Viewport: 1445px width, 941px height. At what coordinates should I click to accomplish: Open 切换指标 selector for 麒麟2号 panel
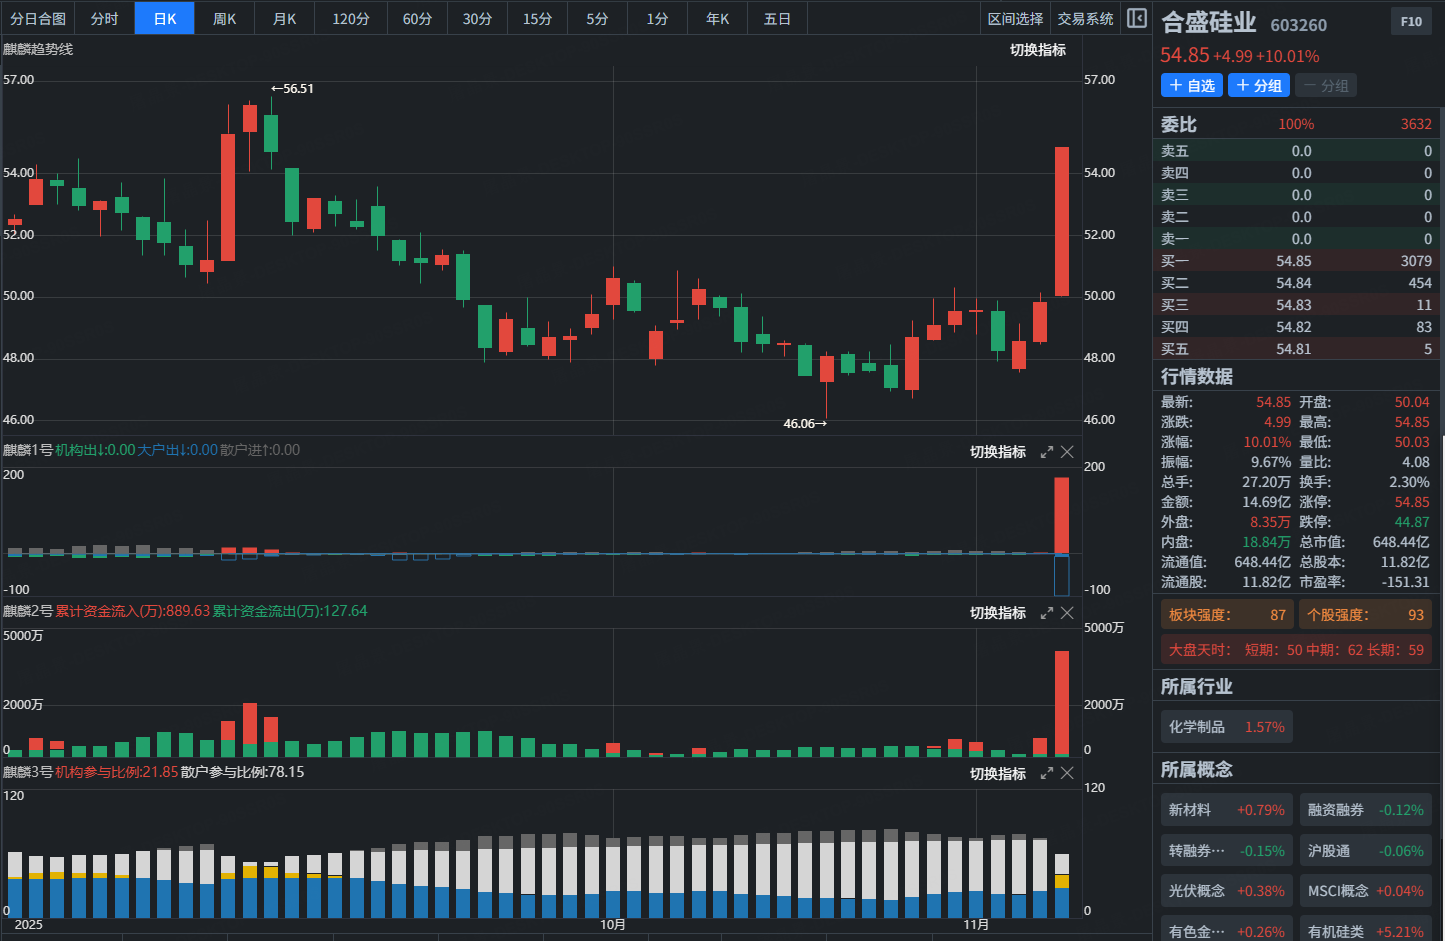point(997,613)
